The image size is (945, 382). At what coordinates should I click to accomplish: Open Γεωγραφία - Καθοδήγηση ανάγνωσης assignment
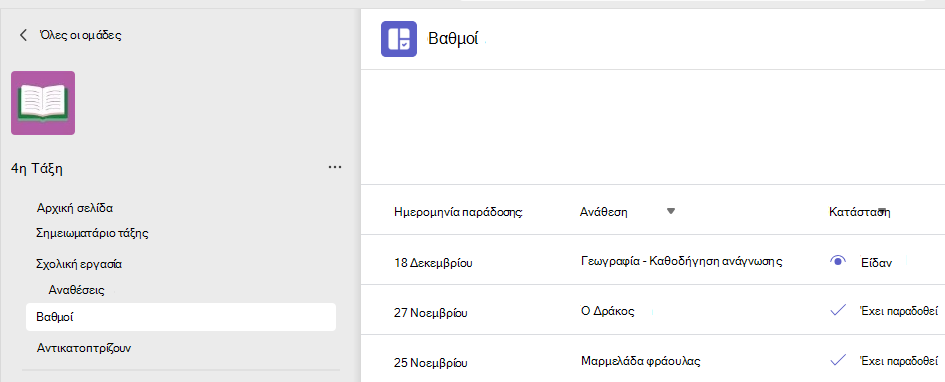pyautogui.click(x=682, y=261)
